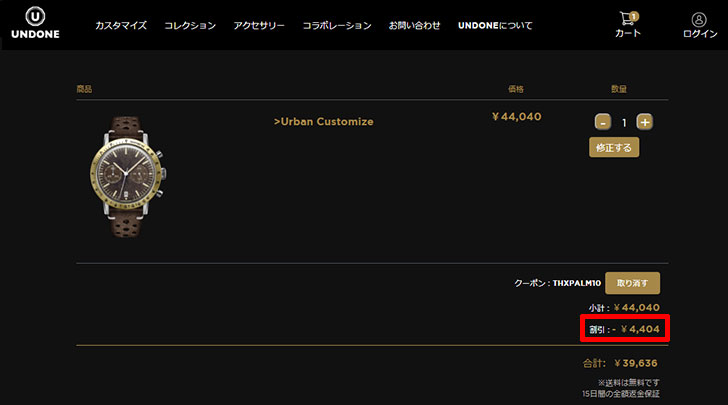Open the shopping cart icon
The width and height of the screenshot is (728, 405).
tap(627, 19)
